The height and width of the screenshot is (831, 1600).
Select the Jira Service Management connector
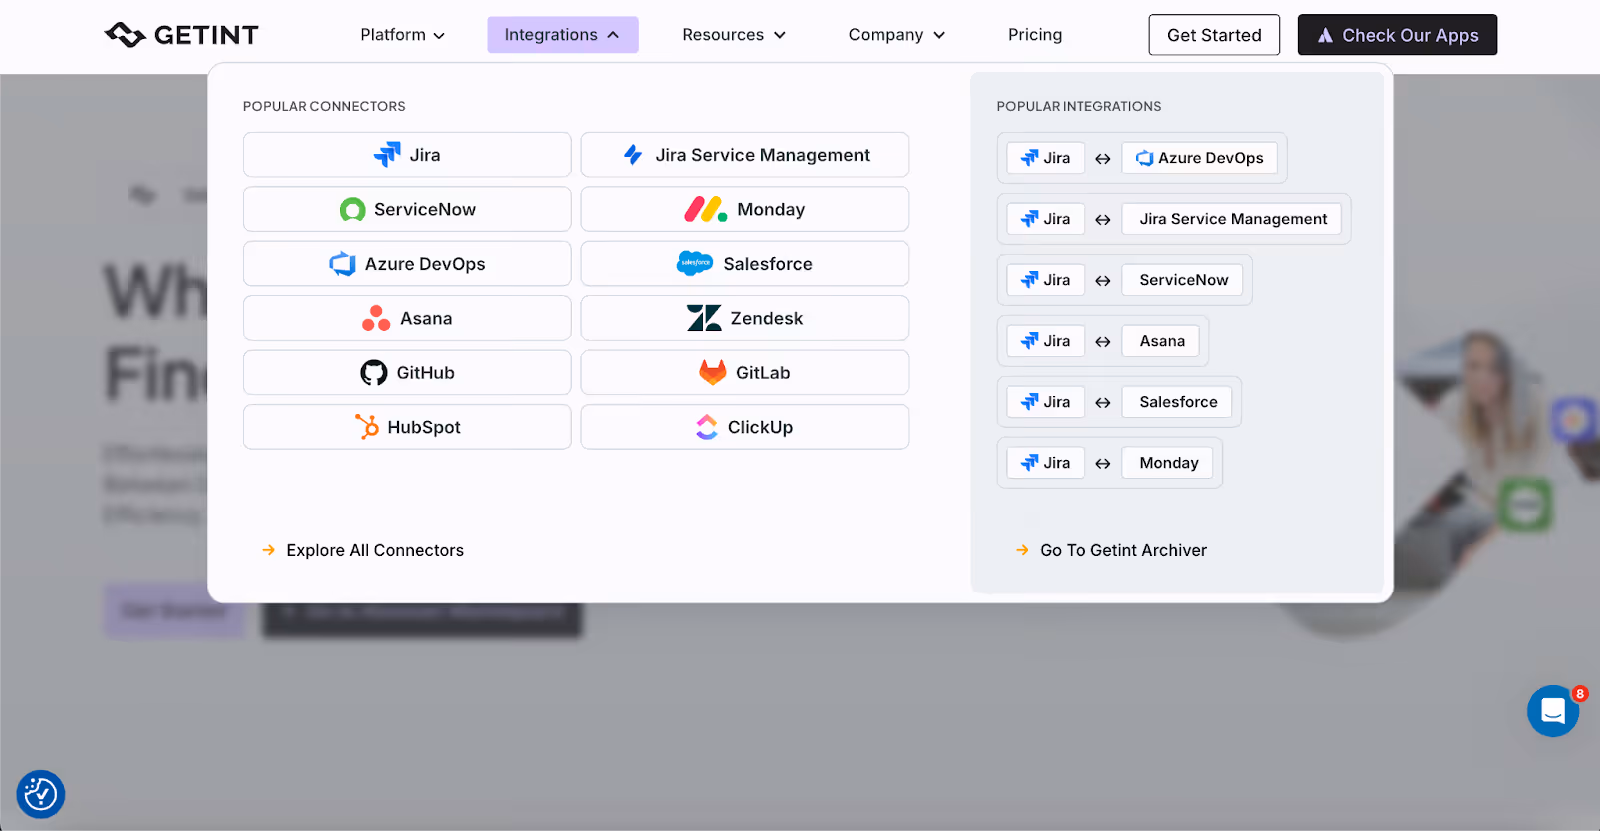coord(745,155)
